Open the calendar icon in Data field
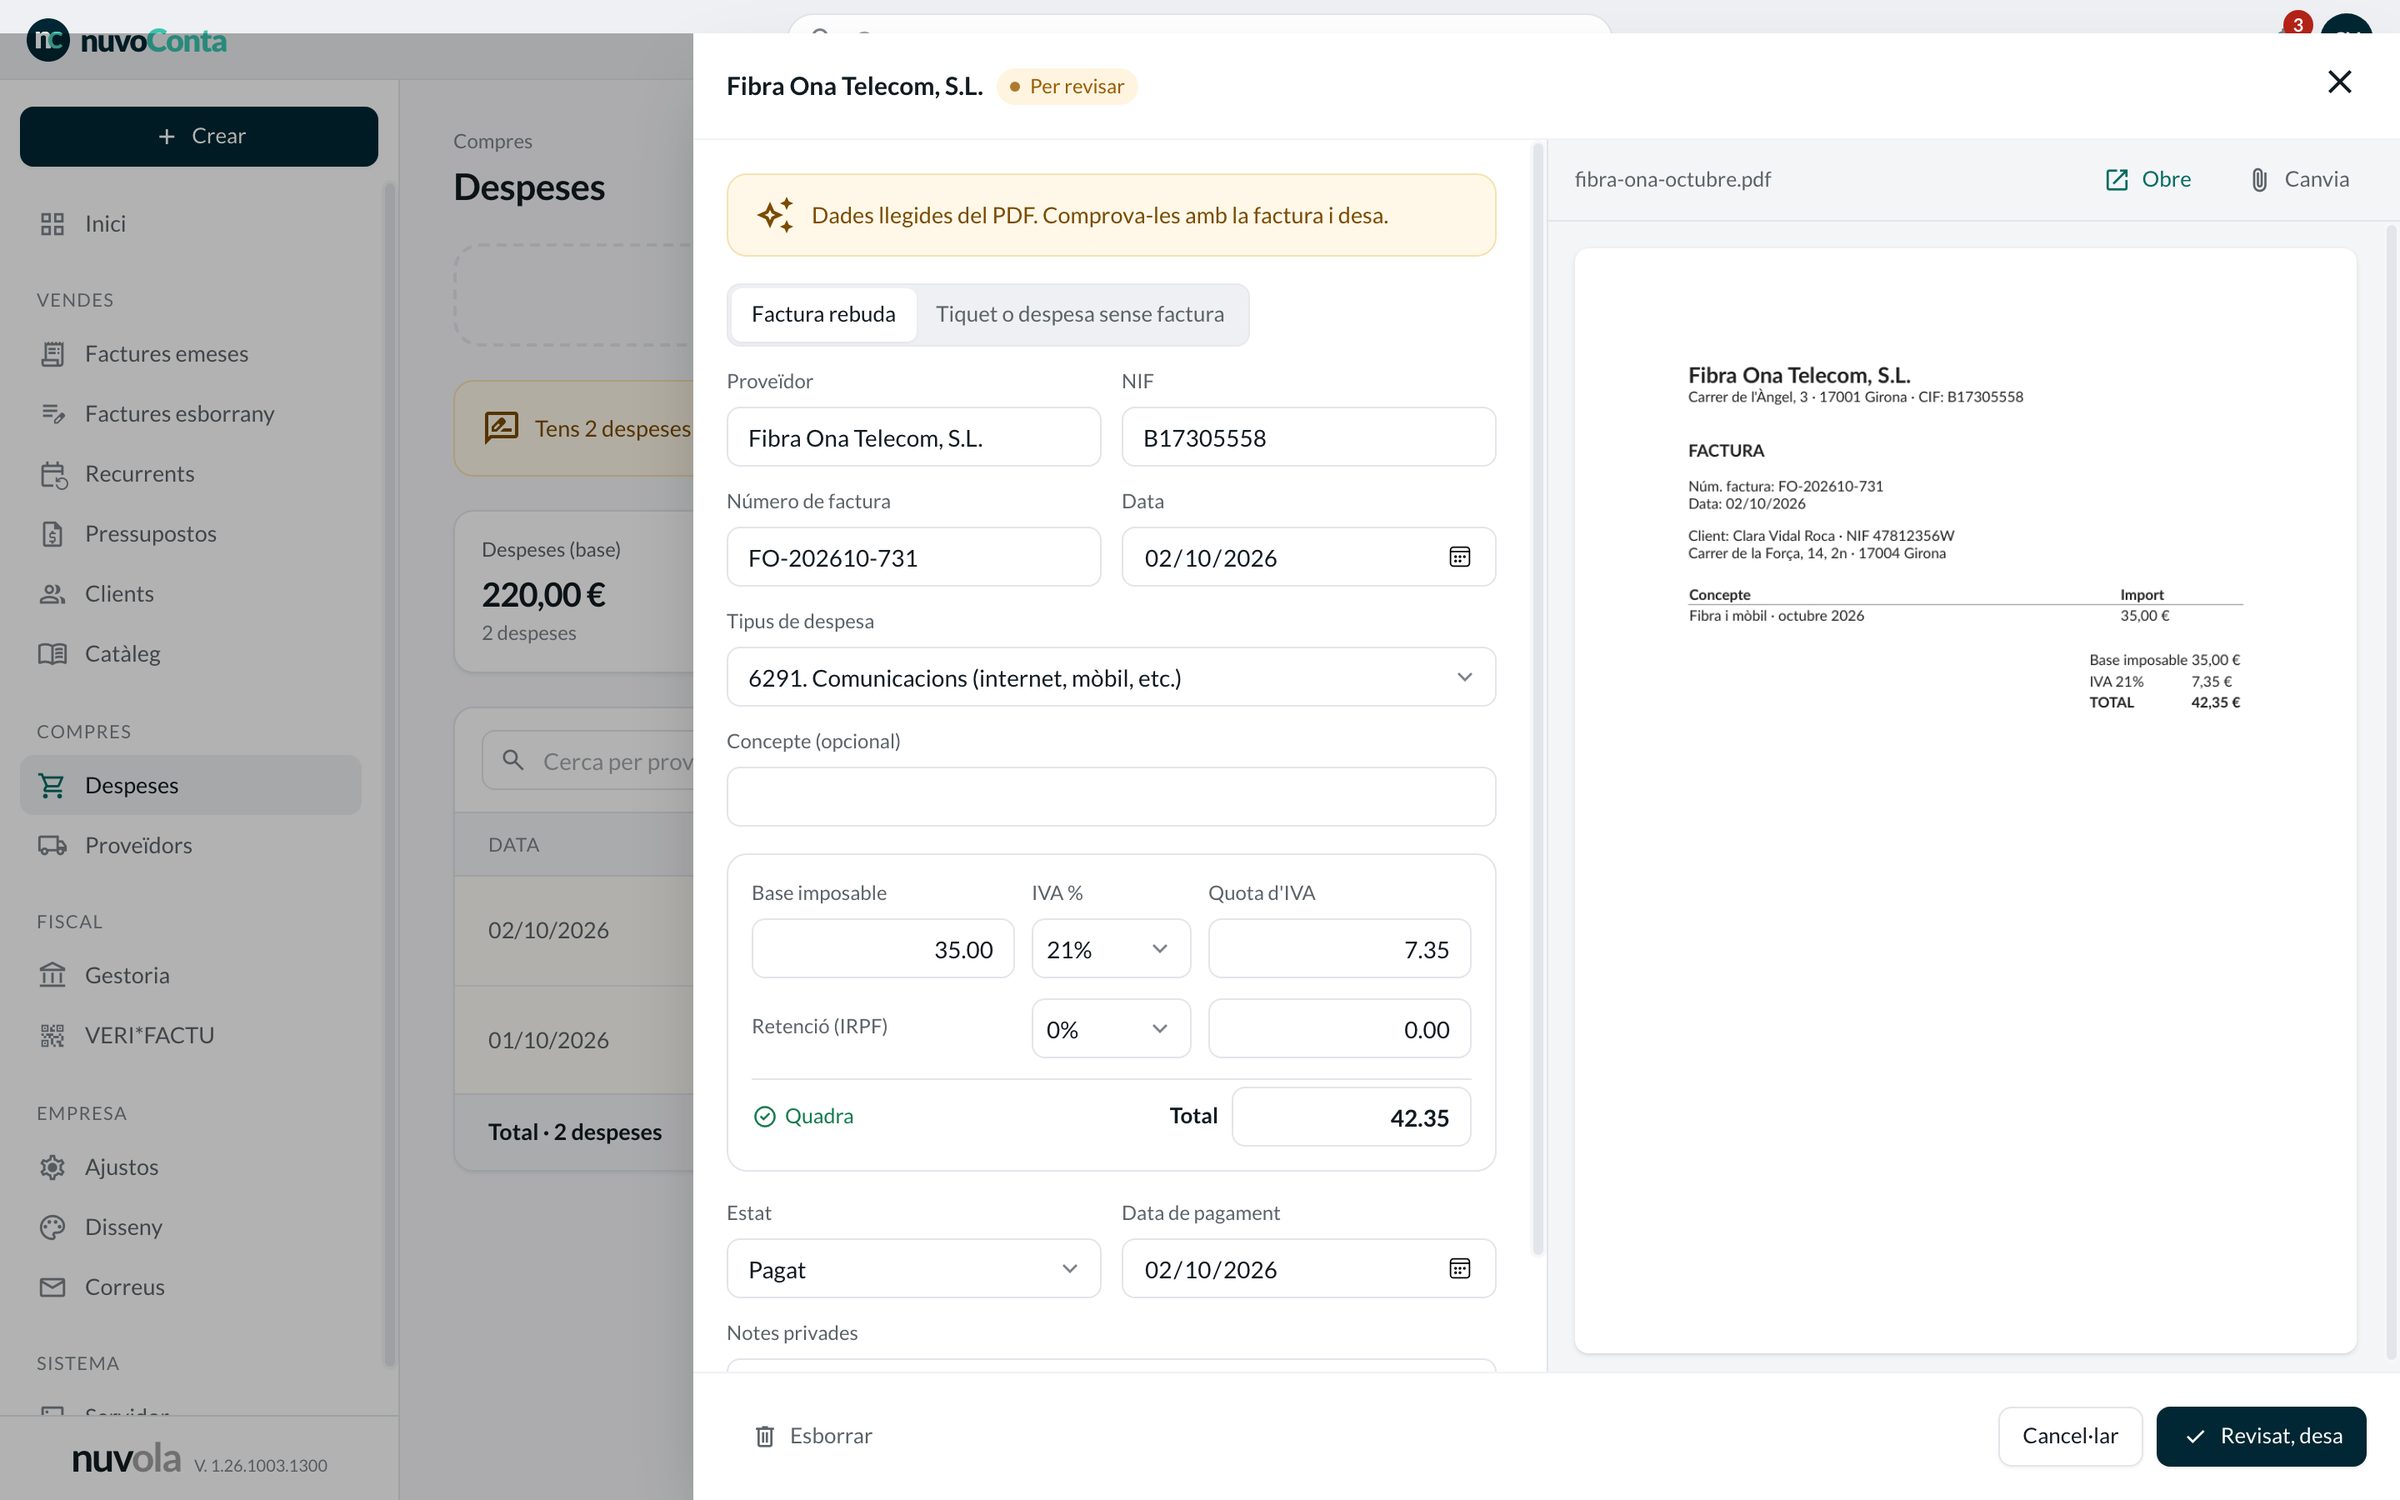Screen dimensions: 2400x1500 [1459, 557]
